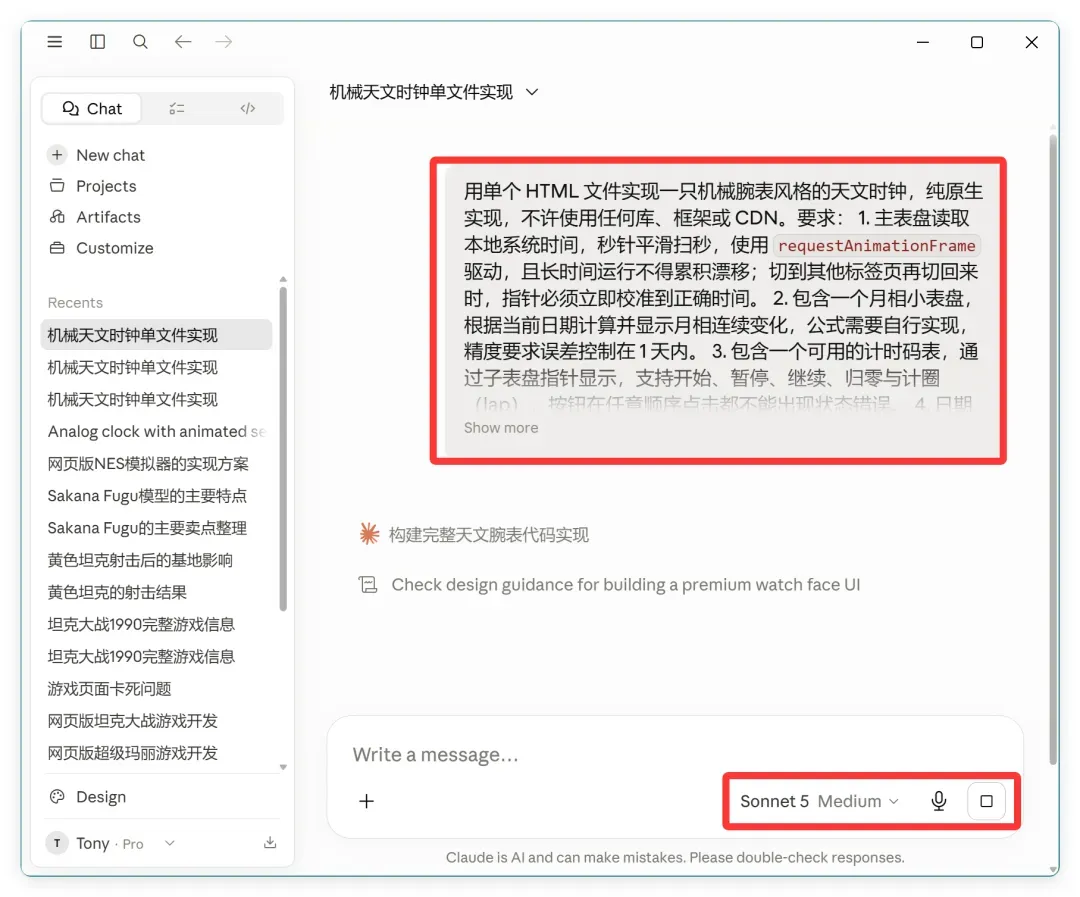Expand the conversation title dropdown chevron

(532, 92)
